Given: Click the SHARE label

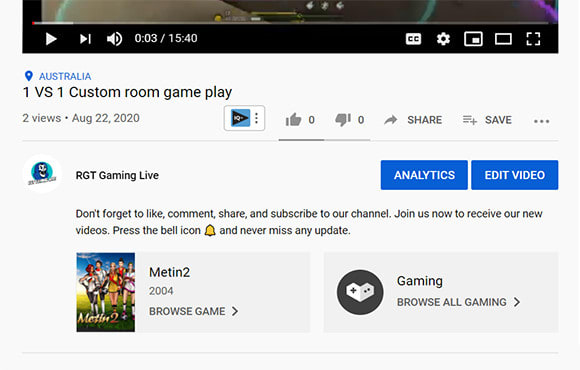Looking at the screenshot, I should click(x=425, y=120).
